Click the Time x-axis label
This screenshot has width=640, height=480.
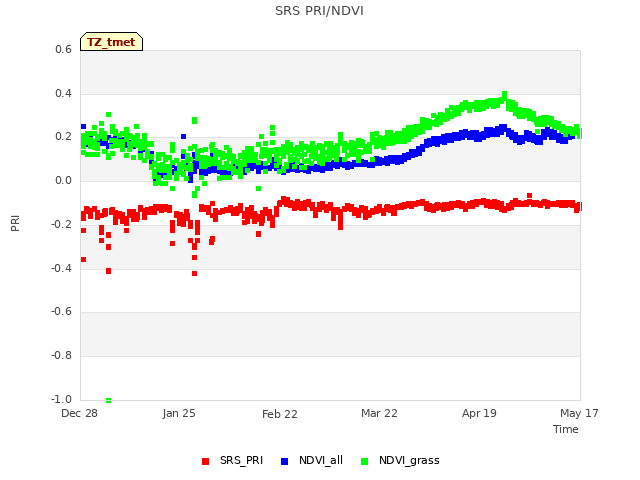pyautogui.click(x=565, y=429)
